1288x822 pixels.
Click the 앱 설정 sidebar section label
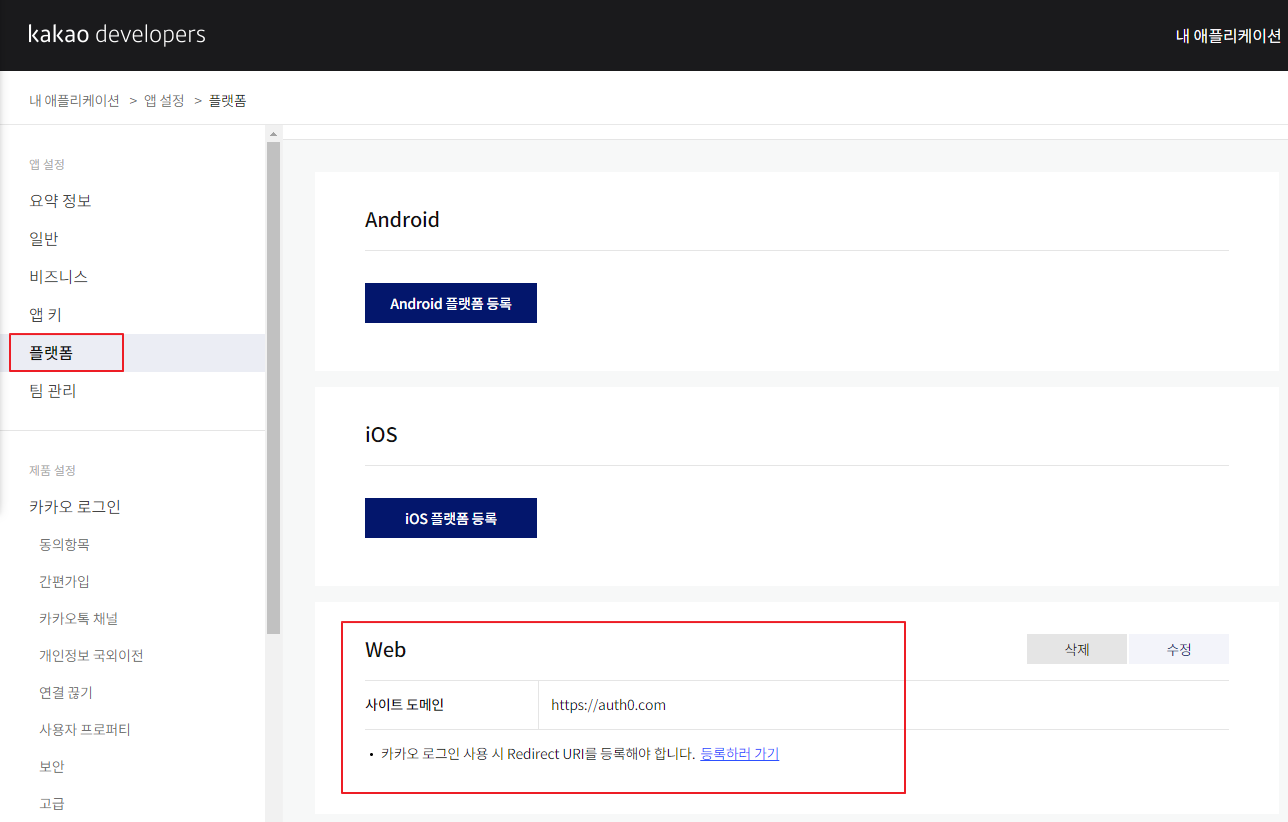(47, 164)
